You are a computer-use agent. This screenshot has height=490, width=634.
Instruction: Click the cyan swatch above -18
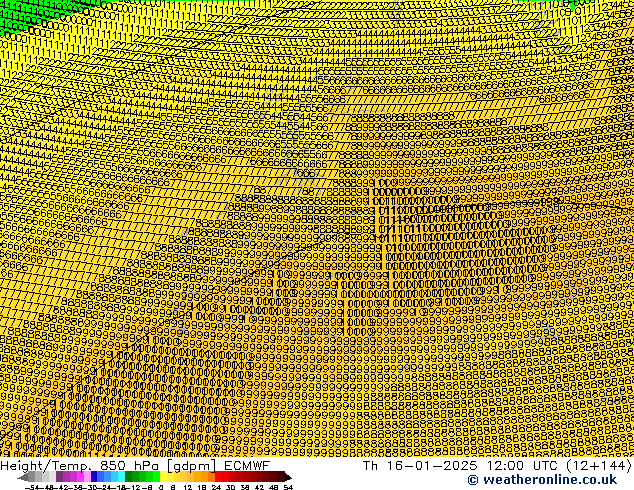coord(121,477)
